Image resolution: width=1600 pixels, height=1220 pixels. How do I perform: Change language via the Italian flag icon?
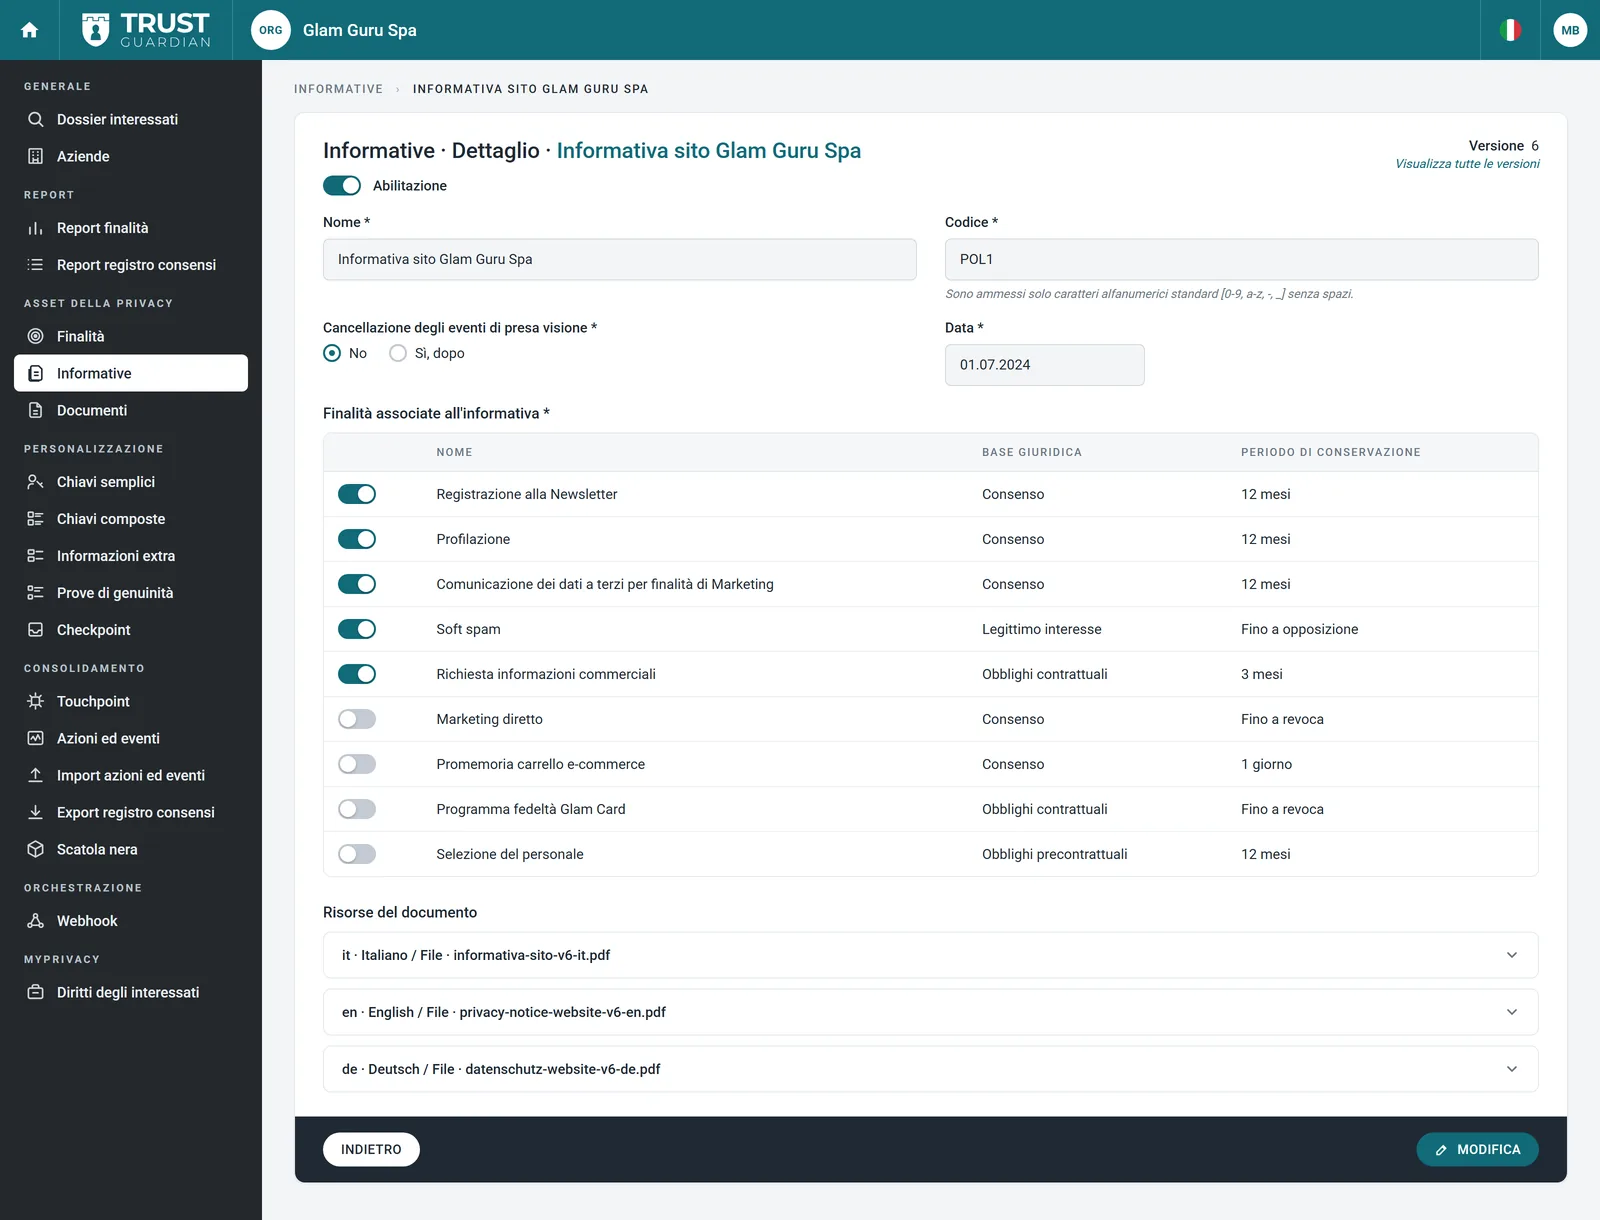(1510, 30)
